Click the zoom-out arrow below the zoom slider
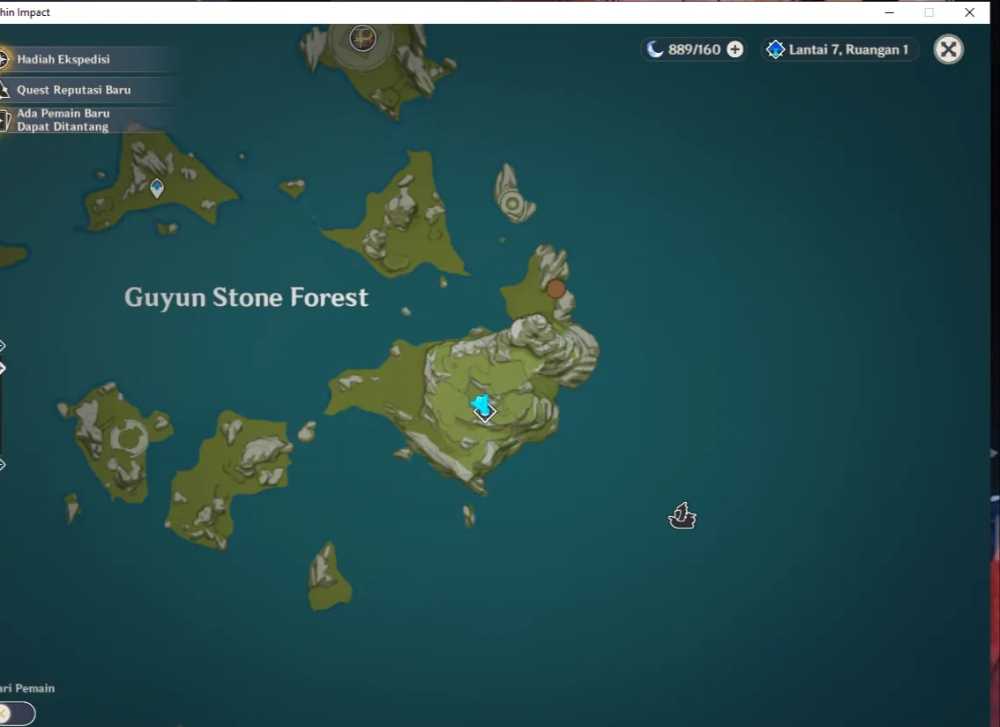The width and height of the screenshot is (1000, 727). 3,464
